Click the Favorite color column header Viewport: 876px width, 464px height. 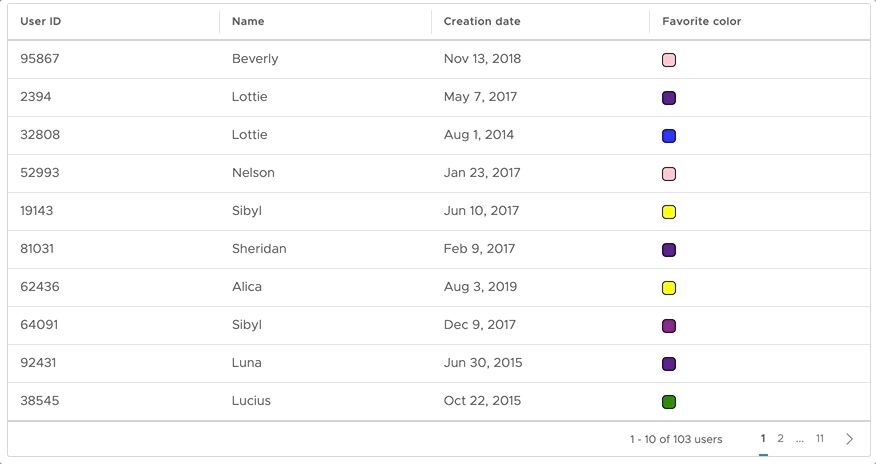pos(701,21)
